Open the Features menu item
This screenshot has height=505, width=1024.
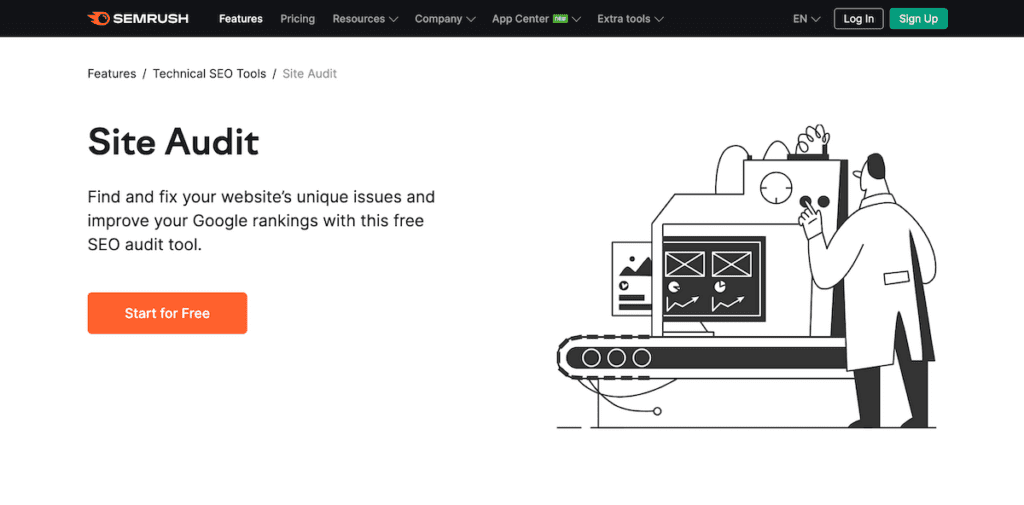tap(241, 19)
